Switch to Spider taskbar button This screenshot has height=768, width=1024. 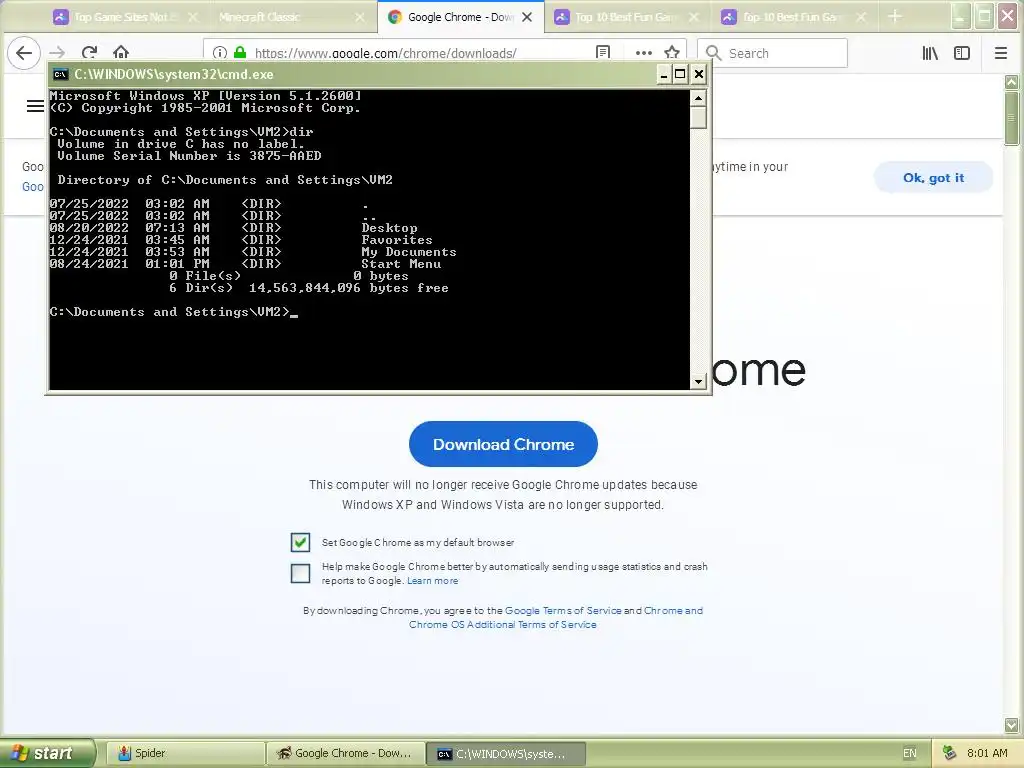point(184,753)
